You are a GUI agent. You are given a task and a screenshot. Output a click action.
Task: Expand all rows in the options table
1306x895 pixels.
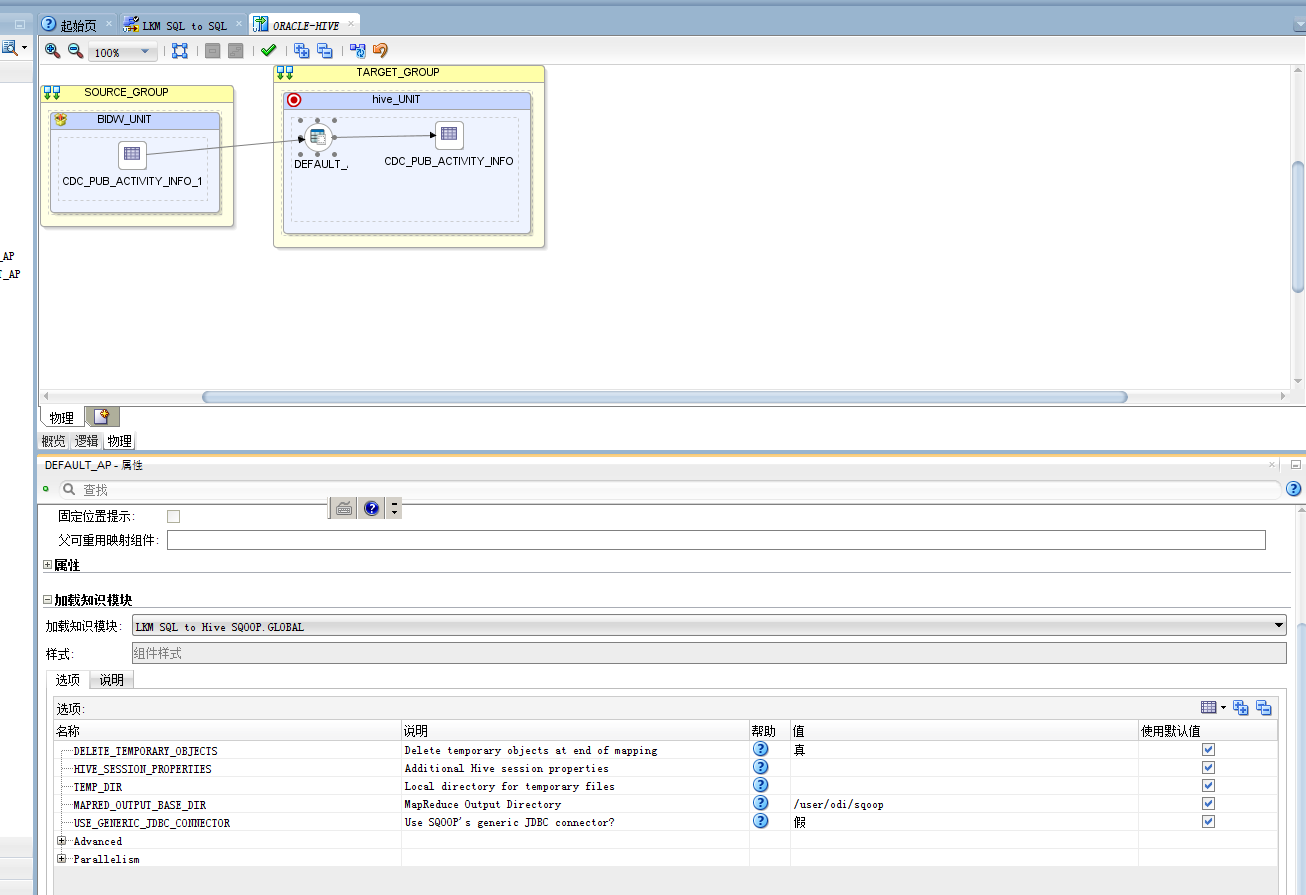tap(1241, 707)
